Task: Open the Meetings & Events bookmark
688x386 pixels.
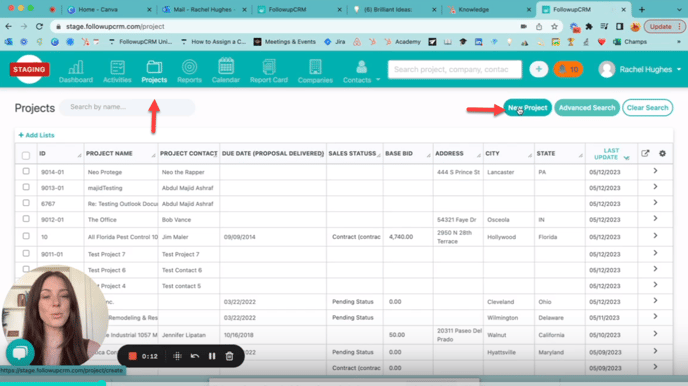Action: (285, 42)
